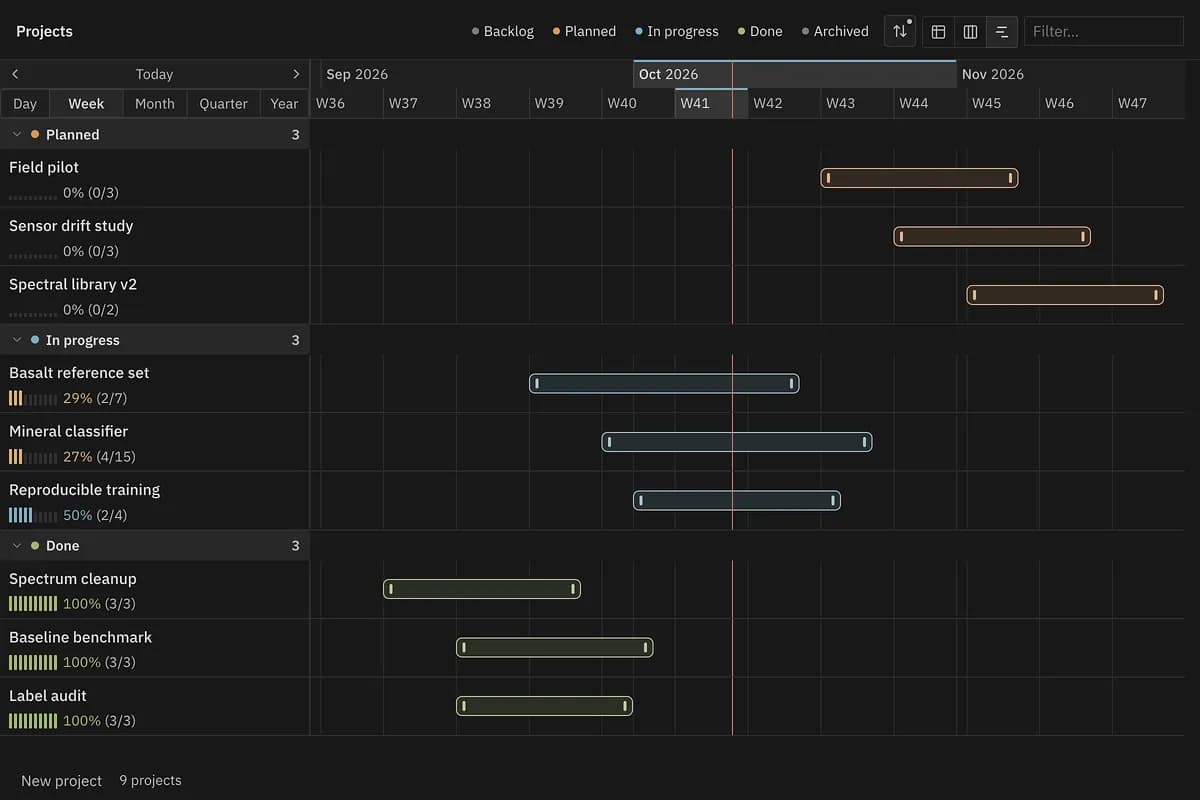
Task: Select the Spectrum cleanup timeline bar
Action: click(x=482, y=589)
